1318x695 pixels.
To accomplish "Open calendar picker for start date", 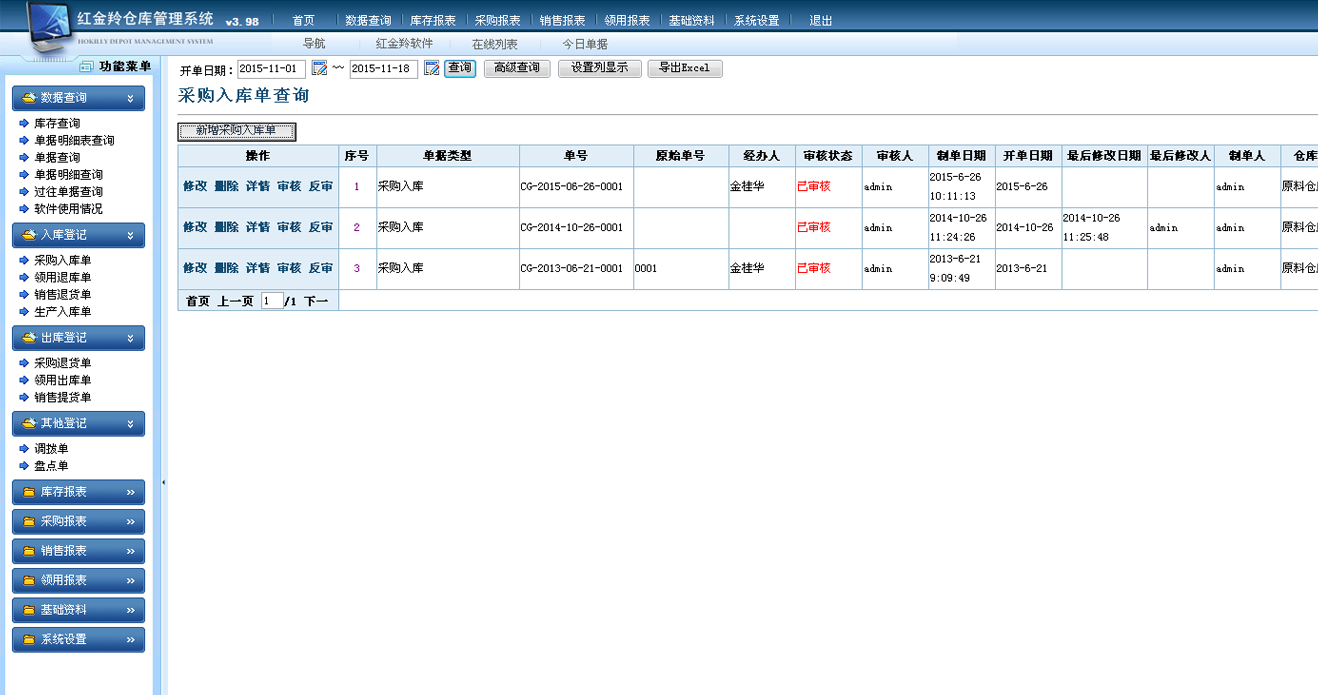I will 320,69.
